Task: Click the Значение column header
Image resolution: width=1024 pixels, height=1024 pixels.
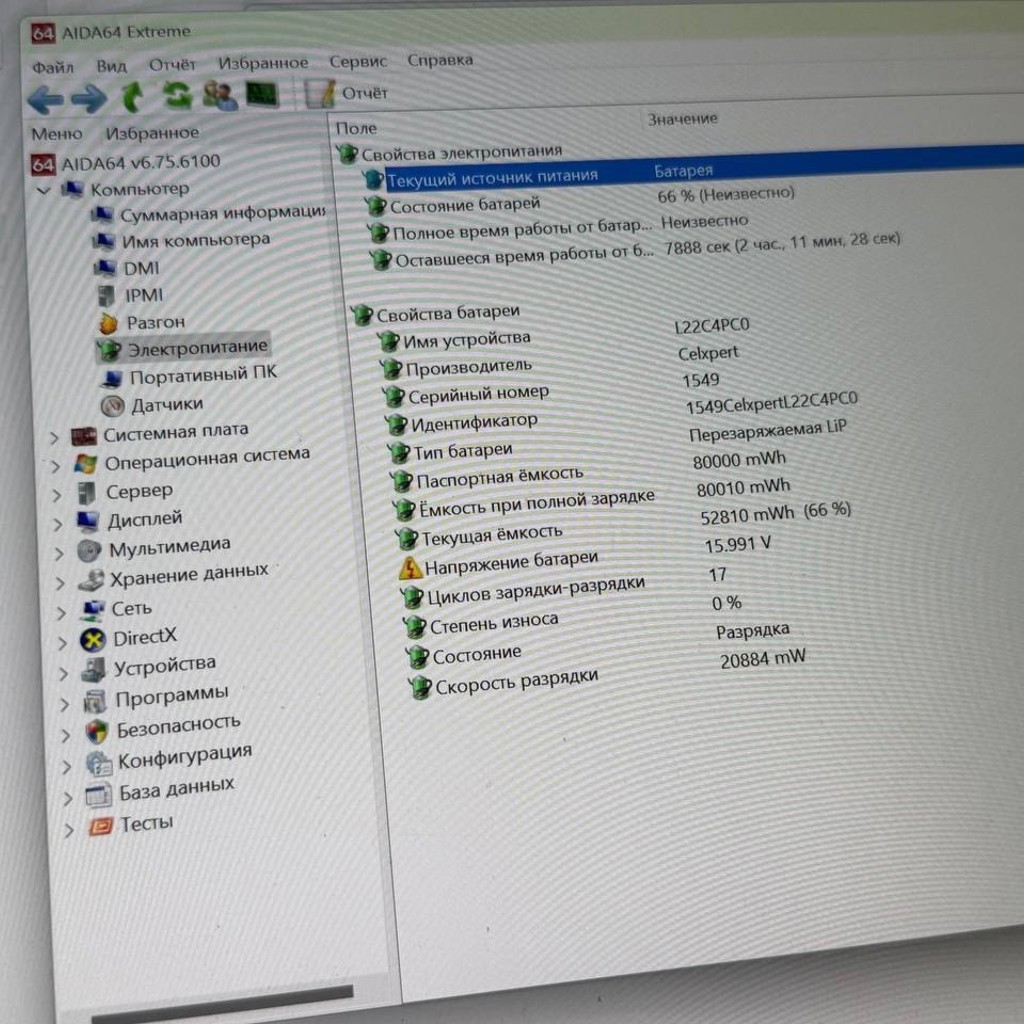Action: (x=682, y=119)
